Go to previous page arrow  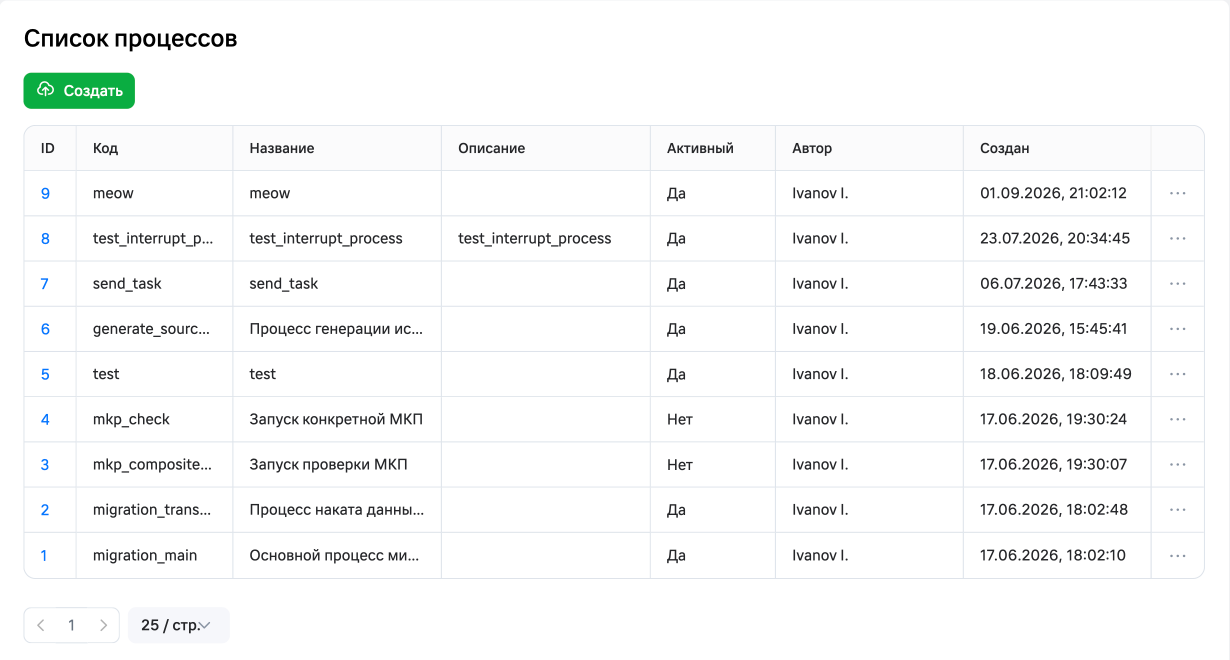click(41, 625)
